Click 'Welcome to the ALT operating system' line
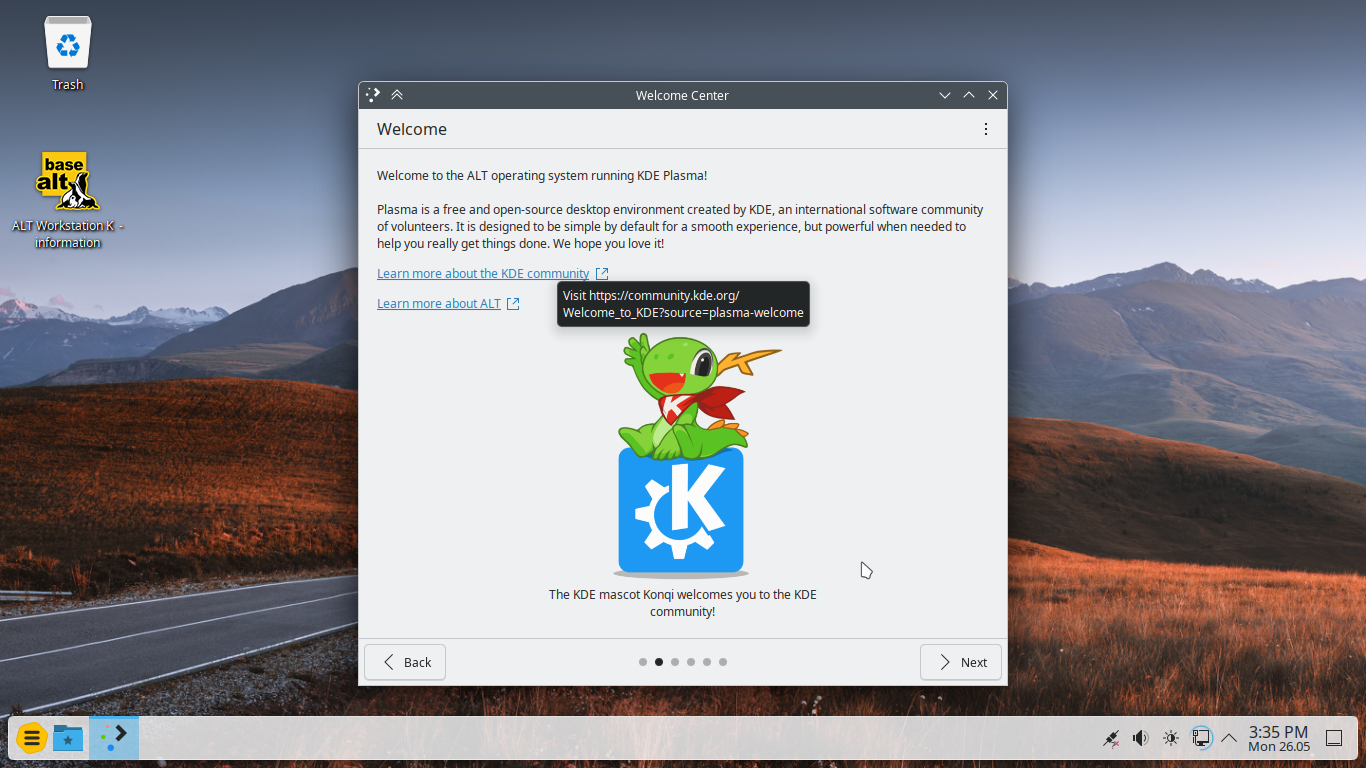 click(x=542, y=176)
